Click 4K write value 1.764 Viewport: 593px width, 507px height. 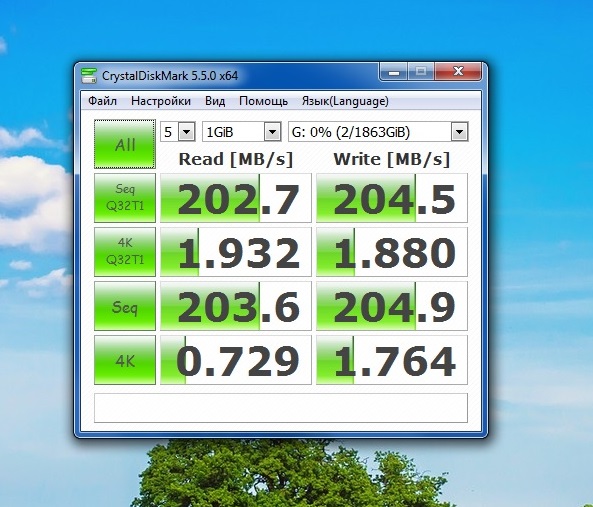coord(392,360)
